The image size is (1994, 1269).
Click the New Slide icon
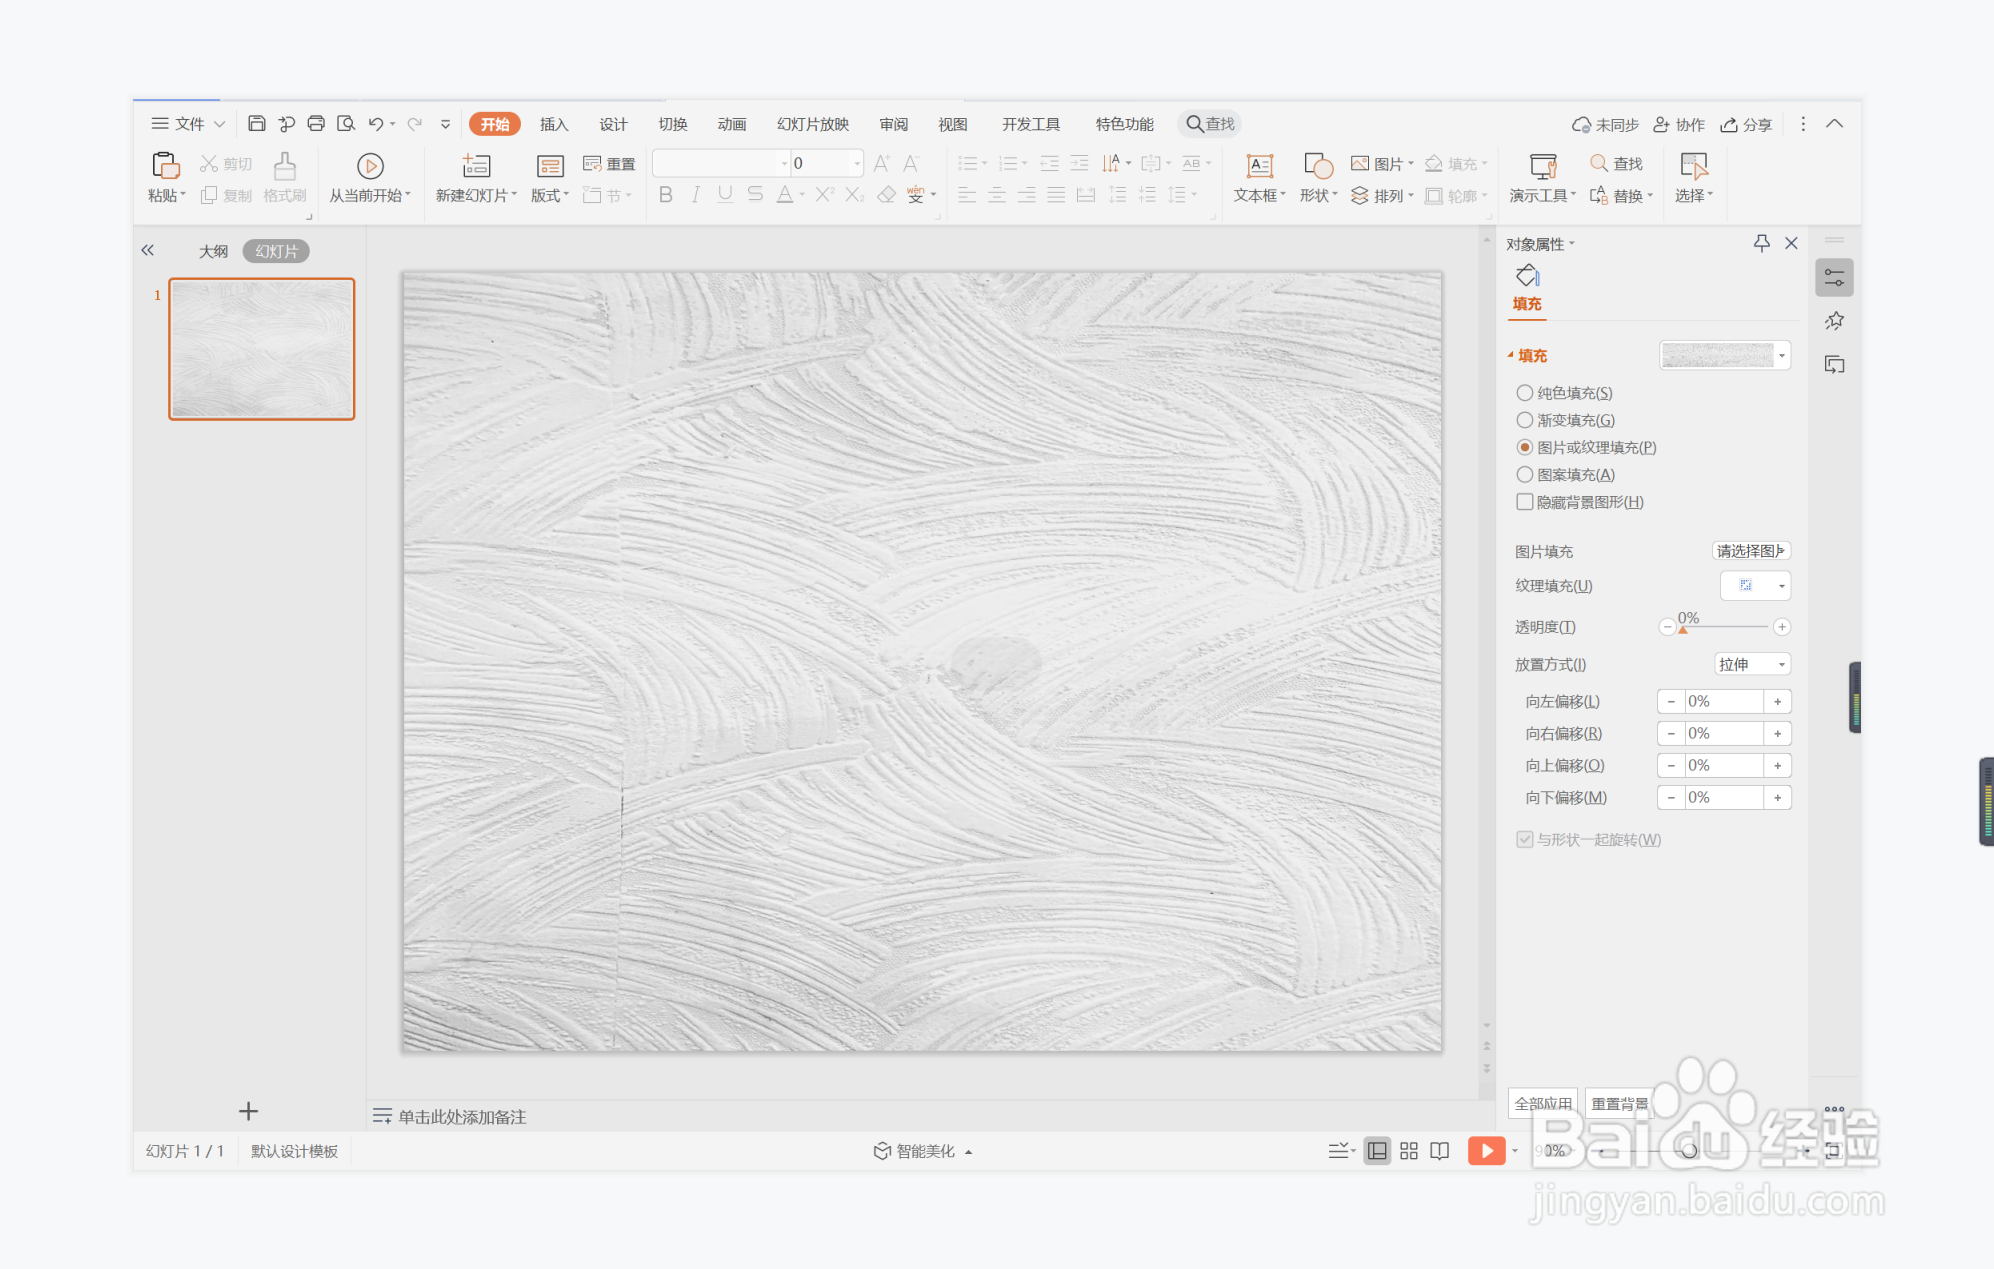[x=476, y=166]
